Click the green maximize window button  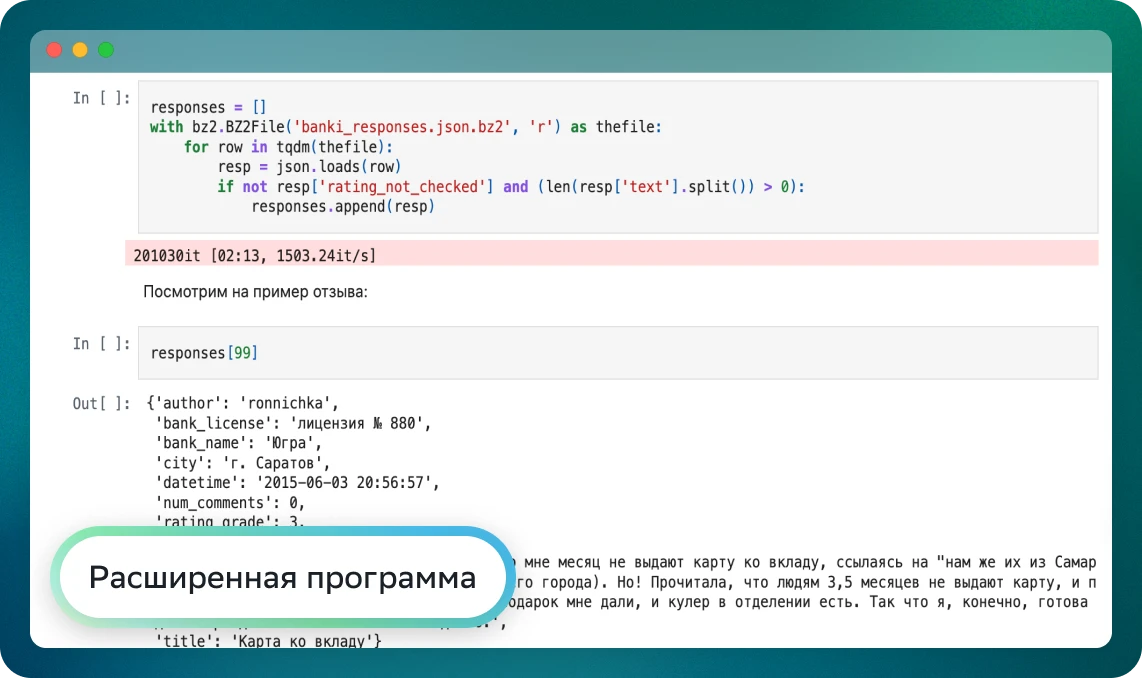point(106,50)
